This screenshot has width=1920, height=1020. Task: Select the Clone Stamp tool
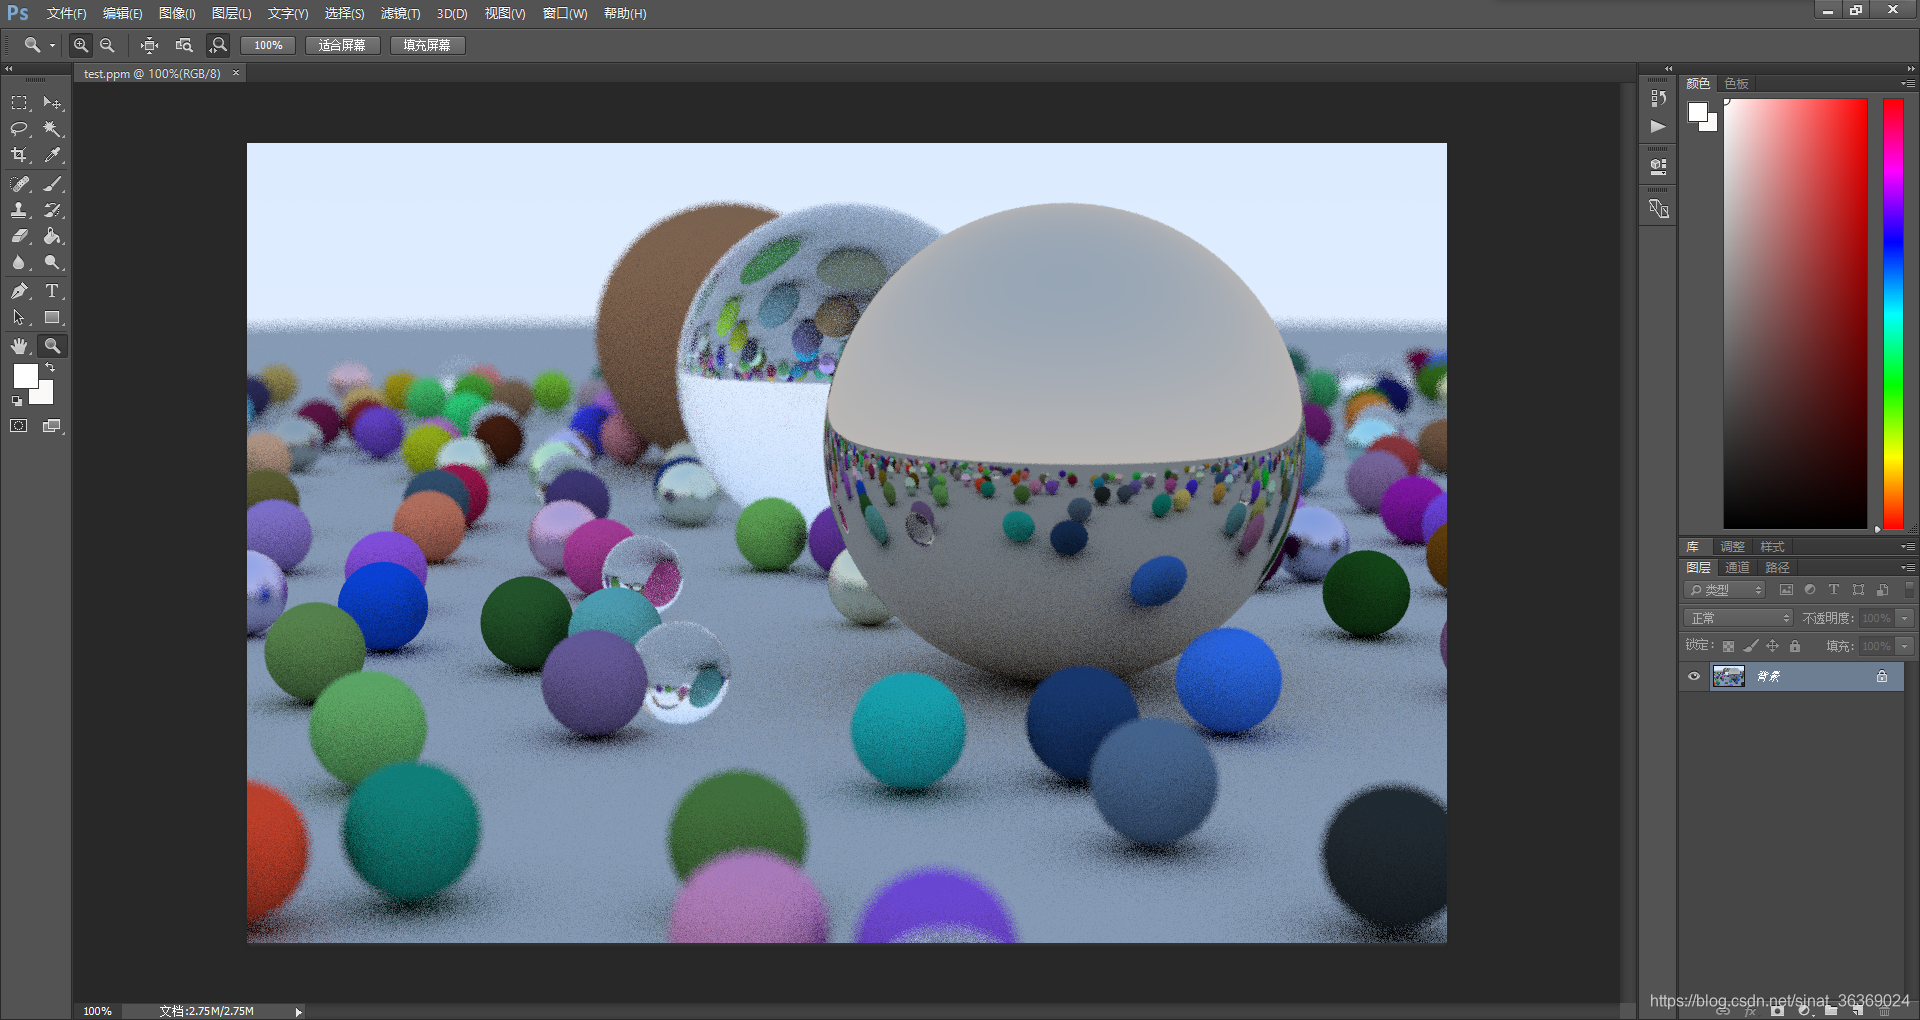point(19,210)
